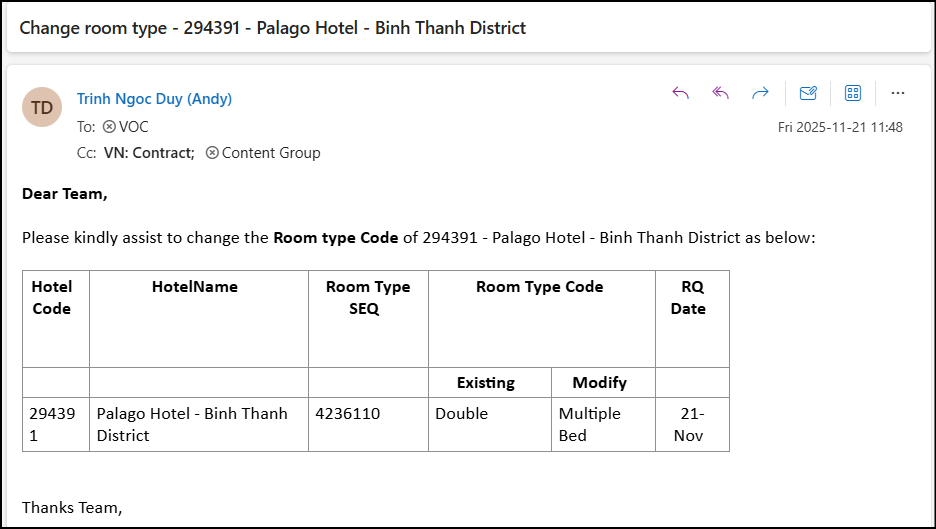Click the Multiple Bed table cell
This screenshot has height=529, width=936.
pos(589,424)
